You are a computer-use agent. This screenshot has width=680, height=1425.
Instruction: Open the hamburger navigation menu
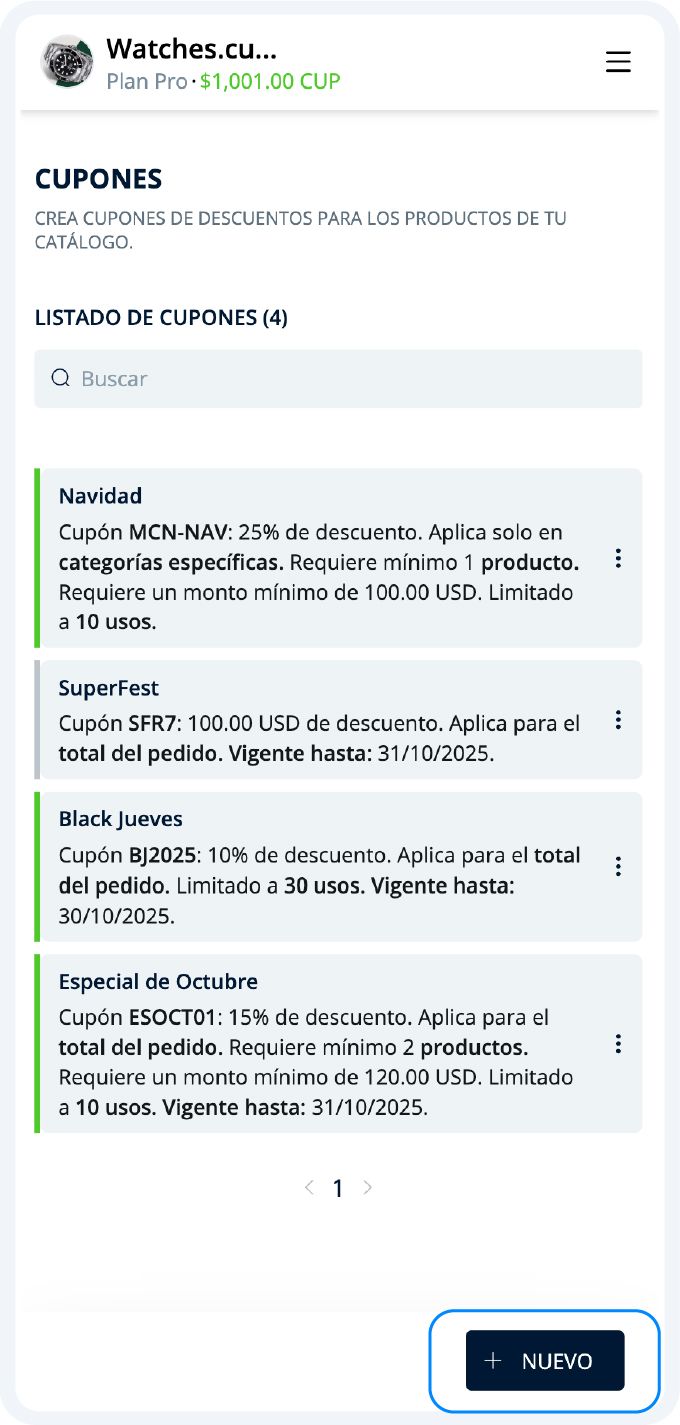pyautogui.click(x=618, y=61)
